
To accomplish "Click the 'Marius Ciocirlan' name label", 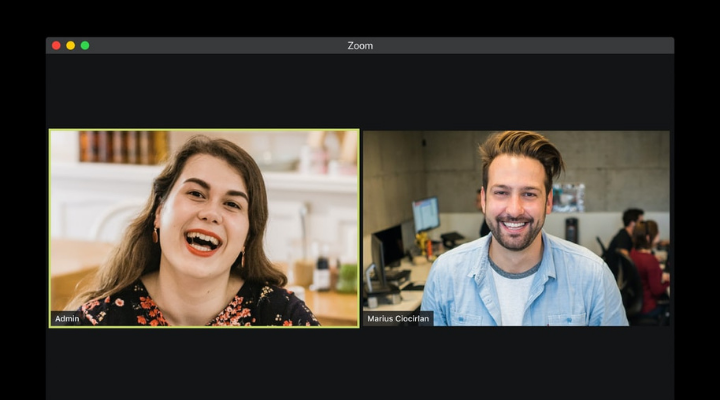I will (x=398, y=319).
